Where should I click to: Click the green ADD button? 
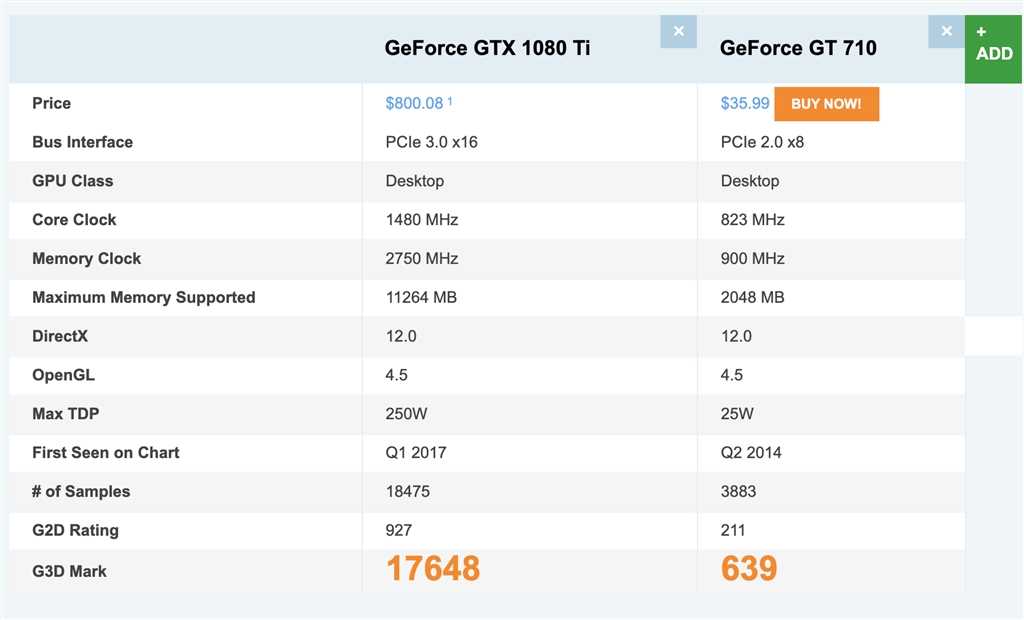coord(994,46)
